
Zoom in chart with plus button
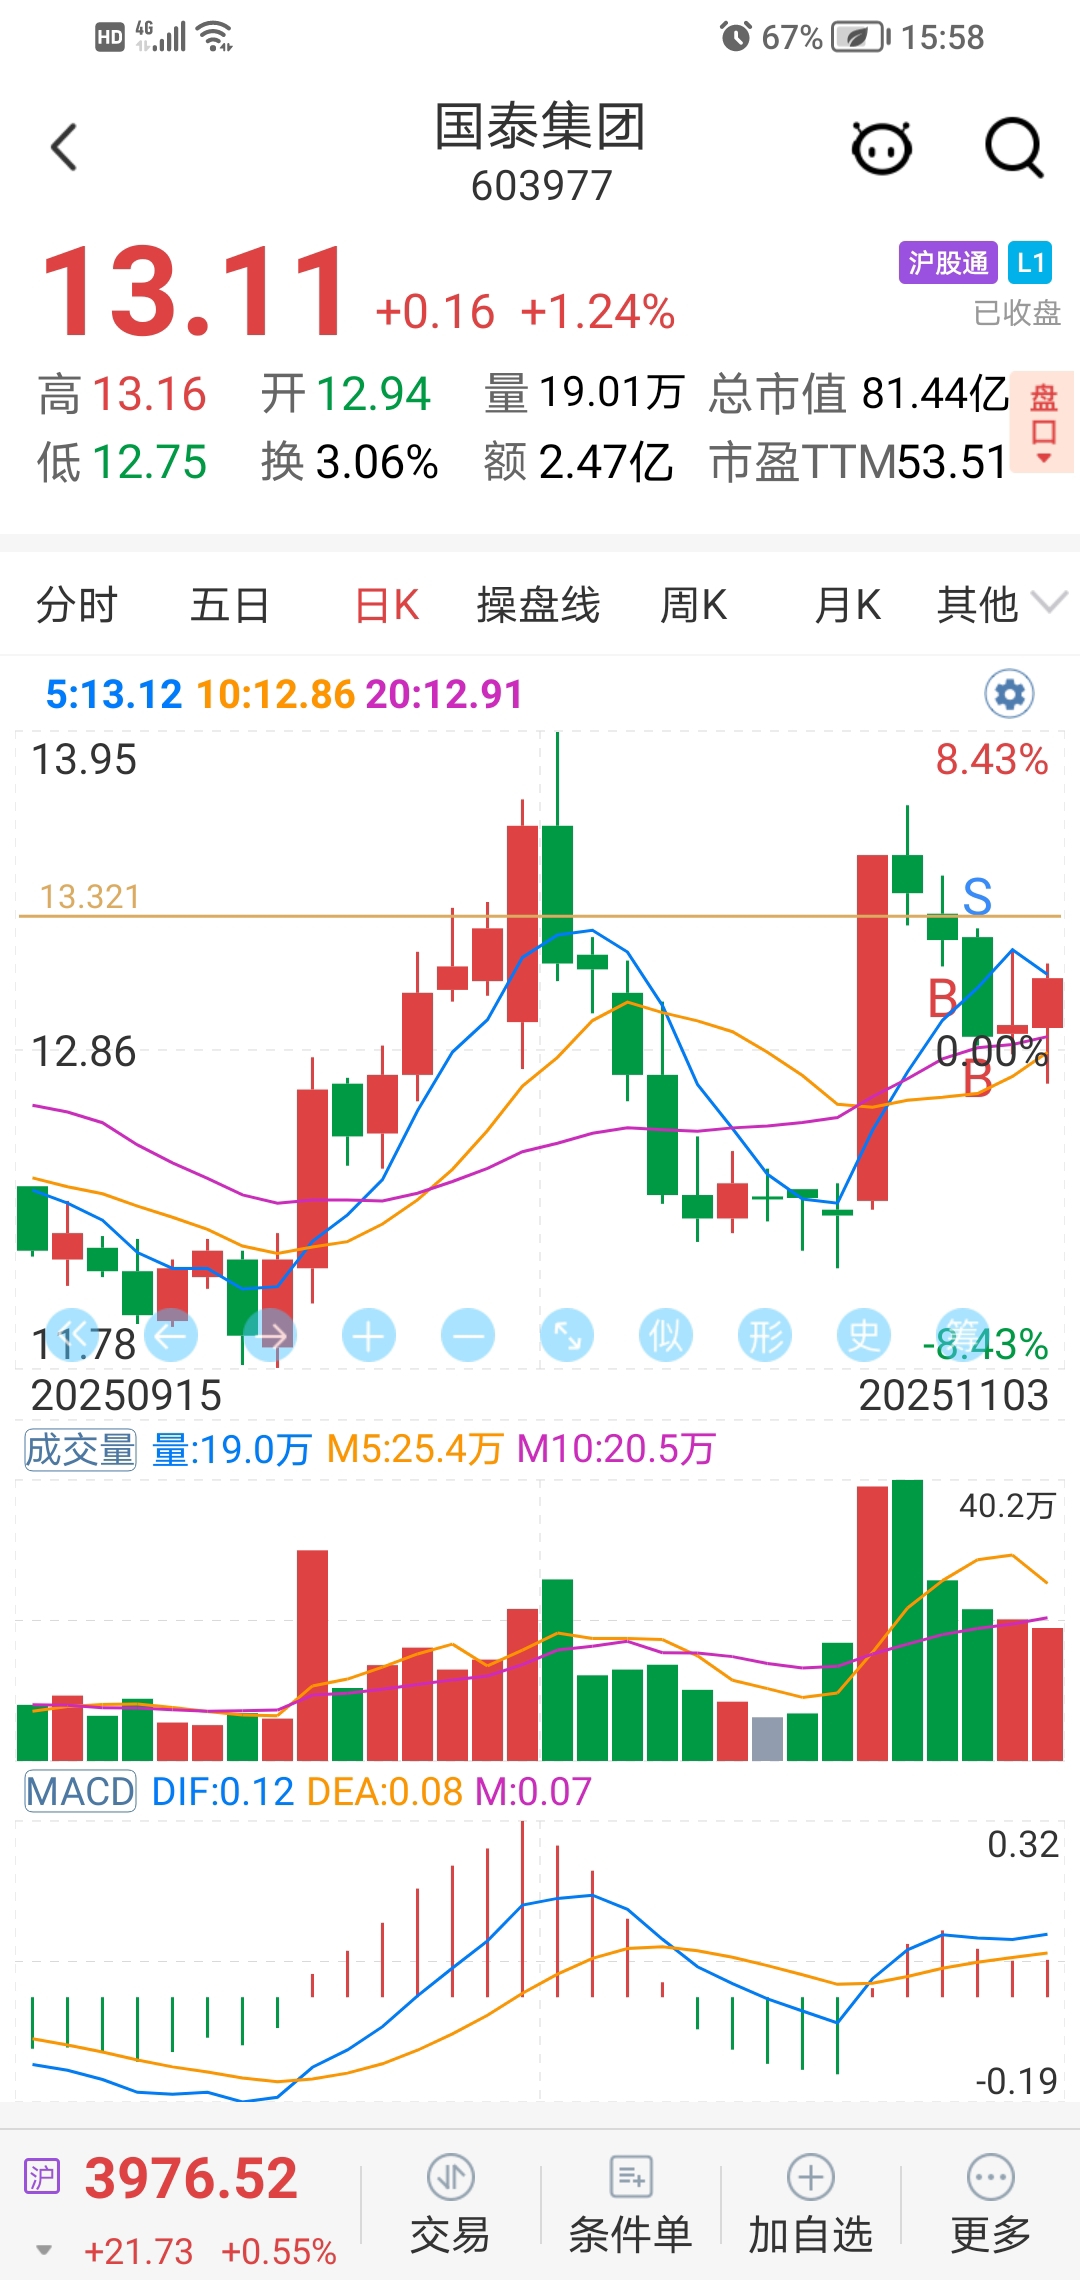tap(369, 1335)
